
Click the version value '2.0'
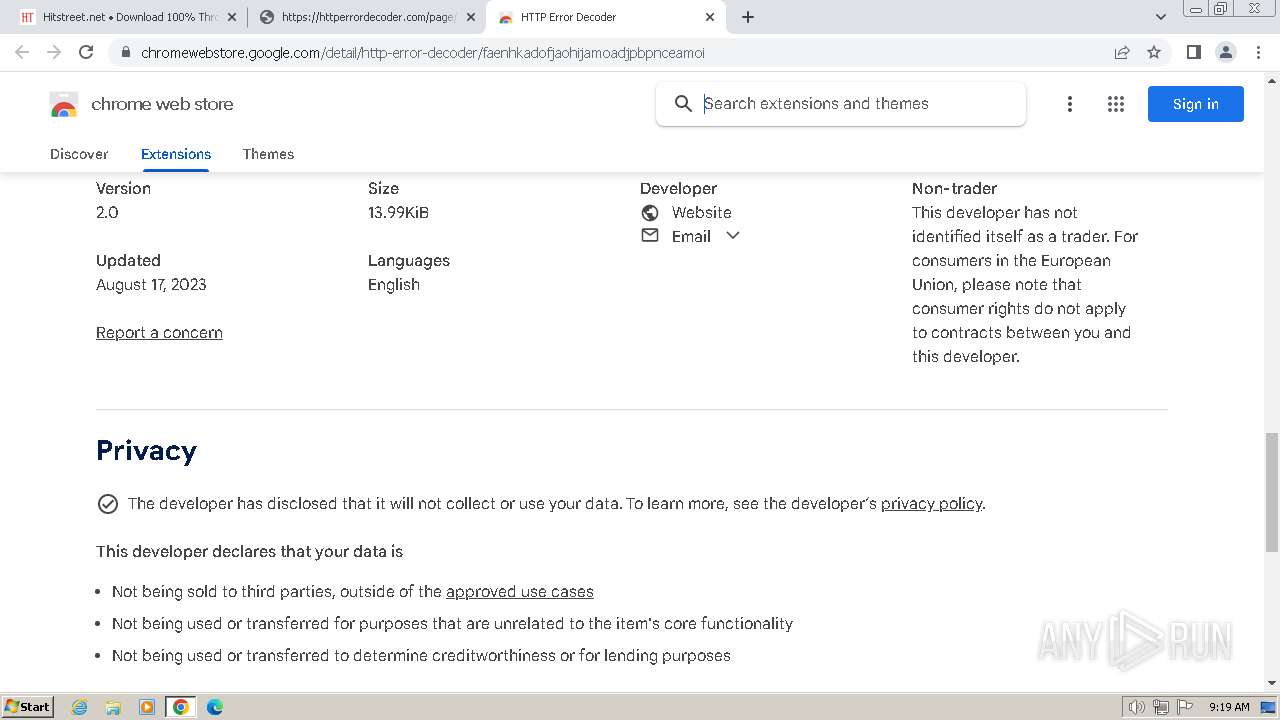107,213
